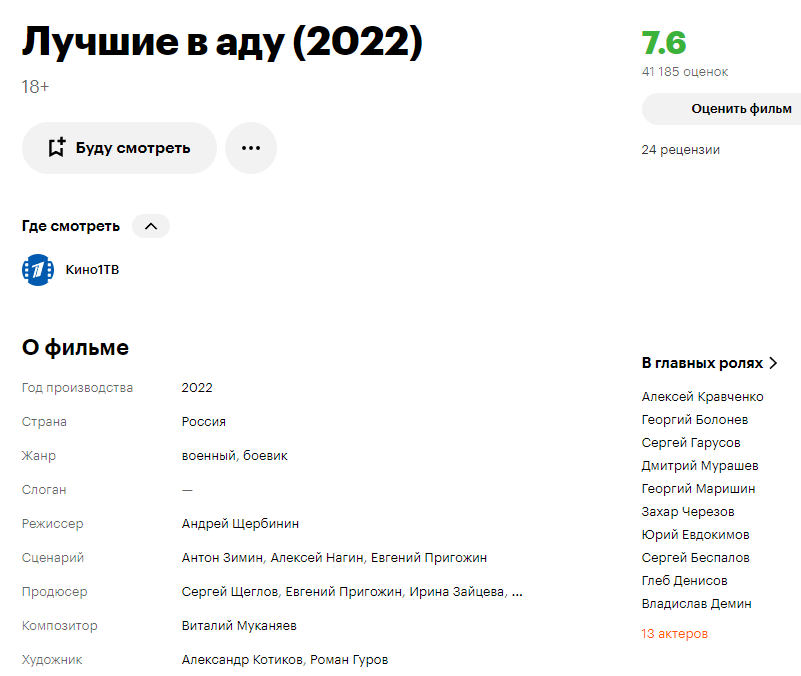Collapse the Где смотреть section chevron

pyautogui.click(x=151, y=226)
